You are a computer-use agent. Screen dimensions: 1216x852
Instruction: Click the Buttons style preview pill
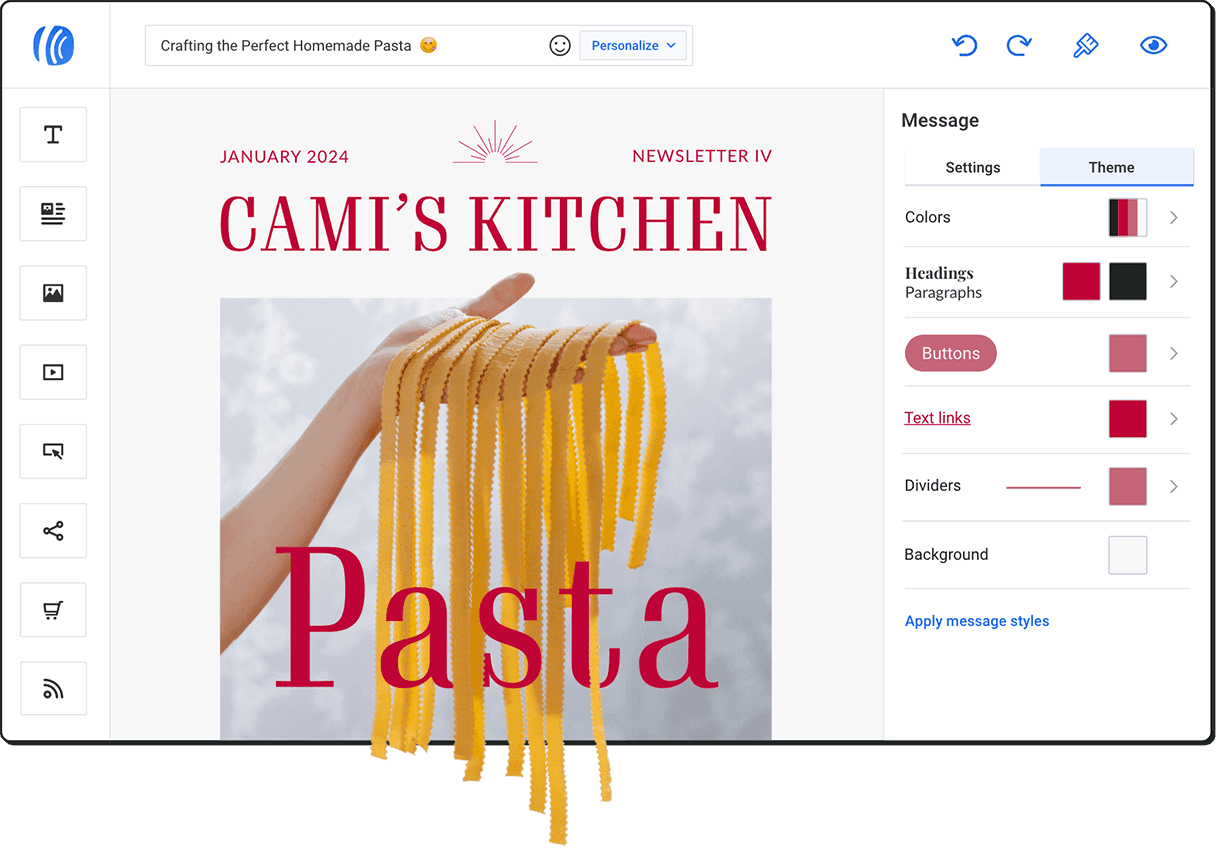951,353
